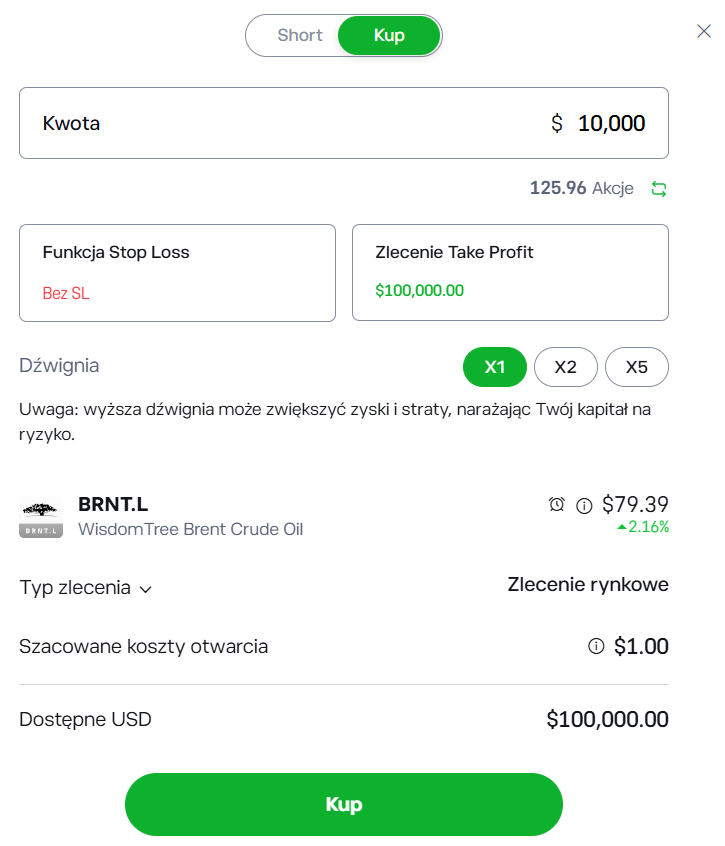Open the Zlecenie Take Profit settings box

pyautogui.click(x=510, y=272)
